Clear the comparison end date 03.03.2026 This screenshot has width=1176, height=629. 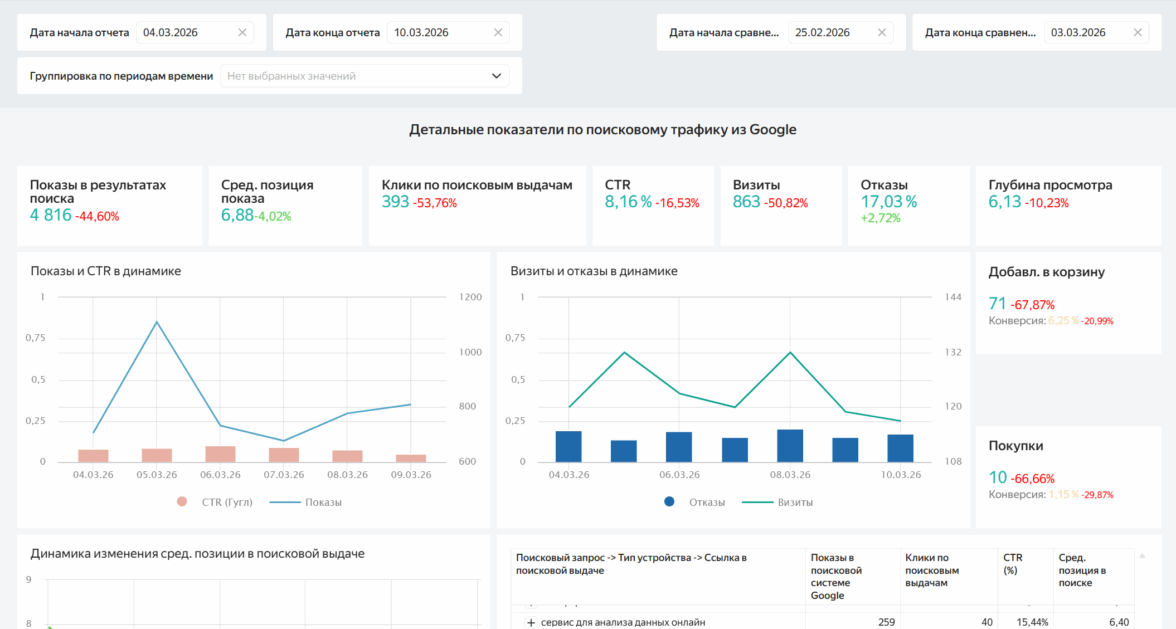[1137, 32]
